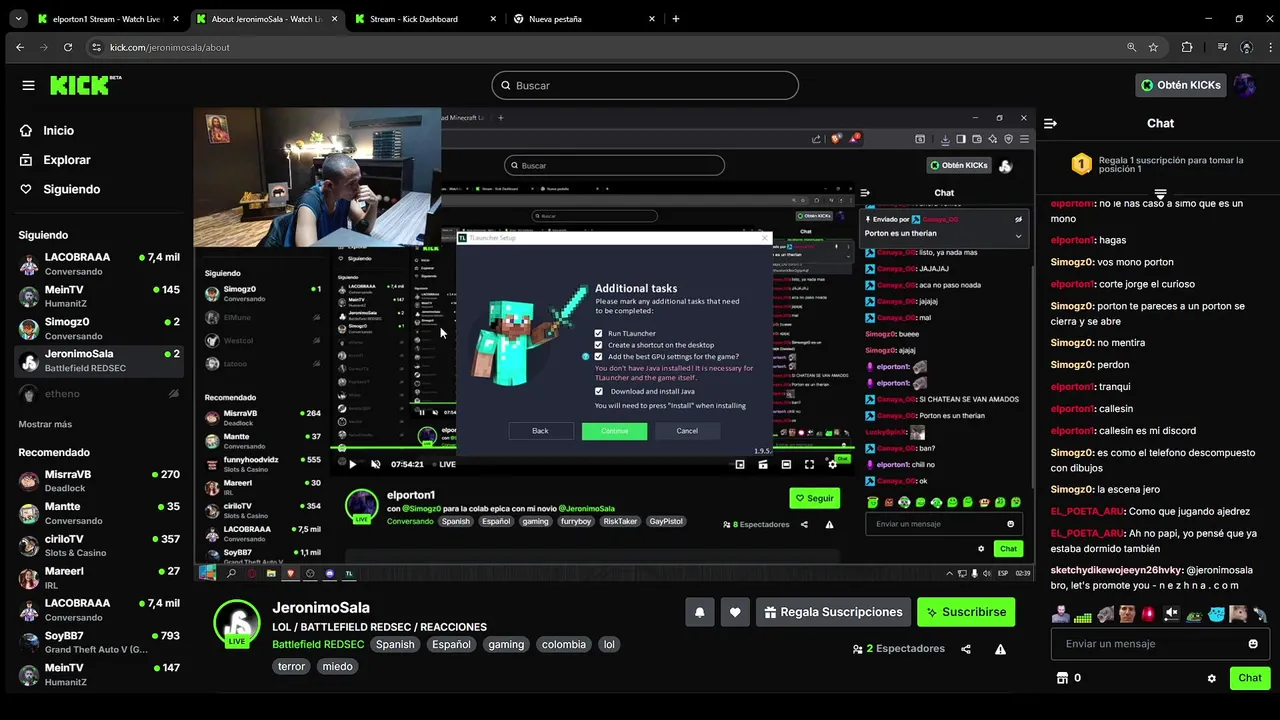Open Chrome's tab search dropdown arrow

[18, 19]
